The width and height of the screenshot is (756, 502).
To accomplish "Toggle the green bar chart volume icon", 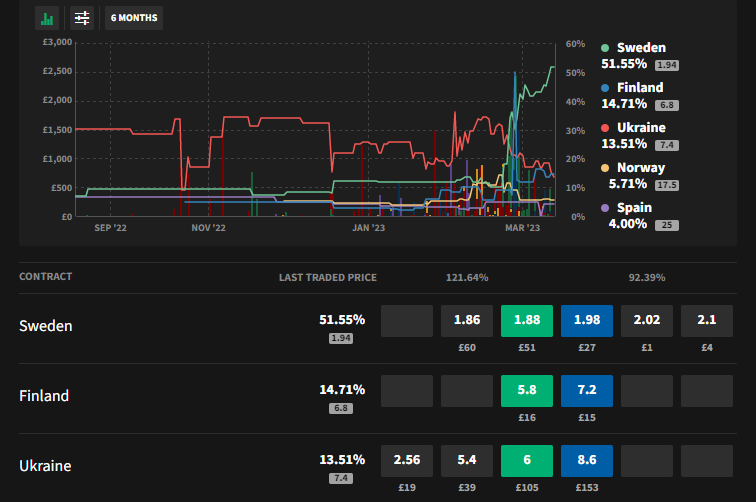I will (47, 18).
